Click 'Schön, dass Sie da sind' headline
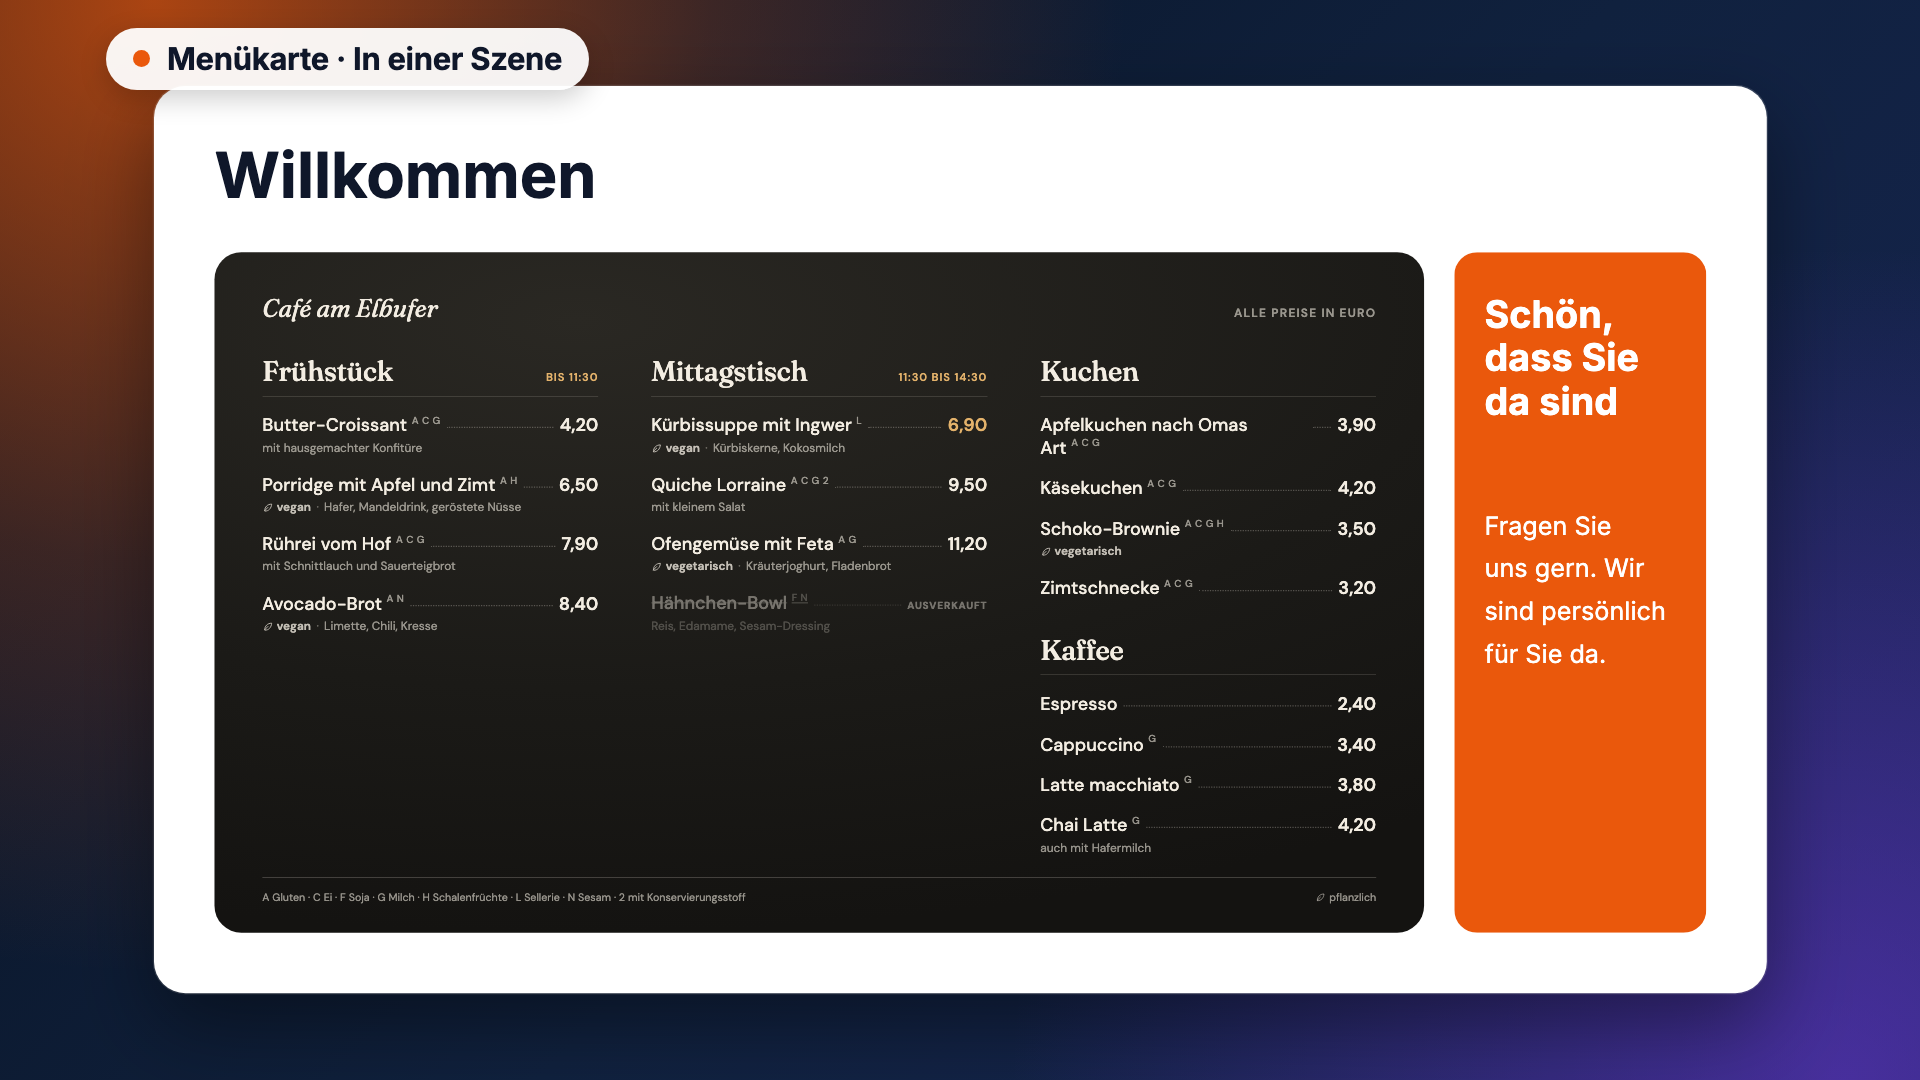Screen dimensions: 1920x1080 1561,358
